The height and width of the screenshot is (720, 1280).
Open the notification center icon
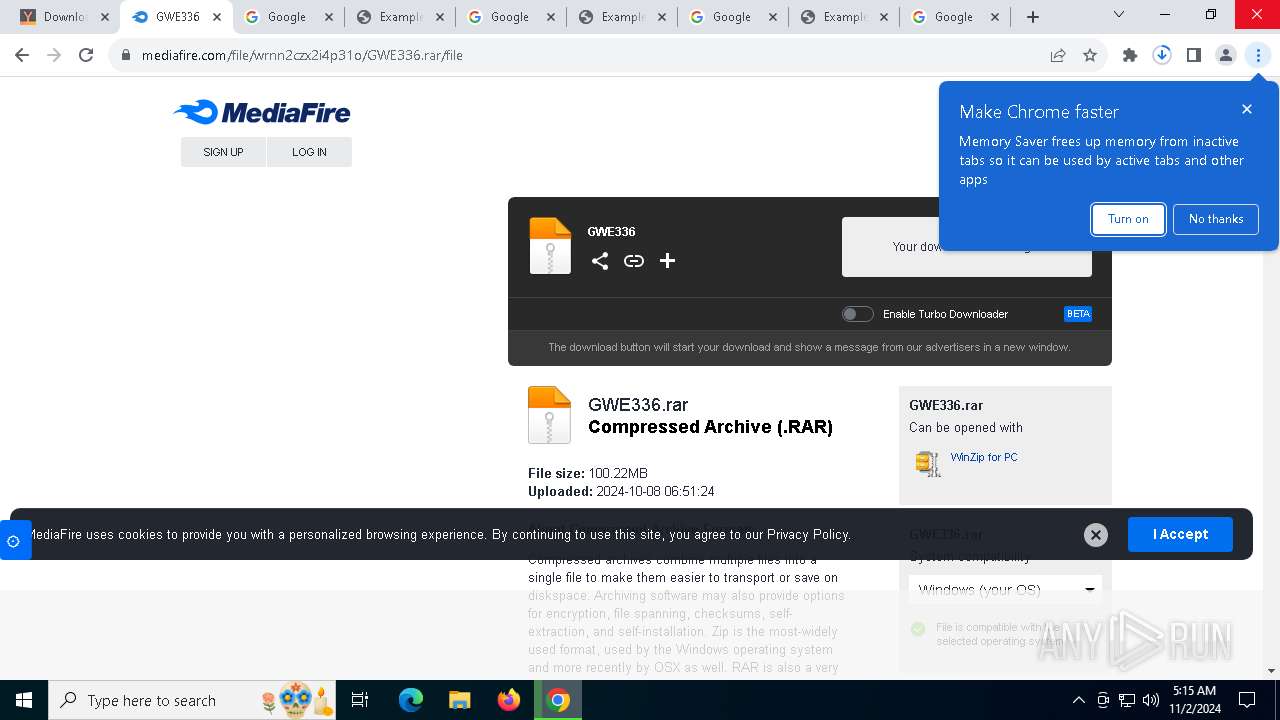tap(1247, 700)
